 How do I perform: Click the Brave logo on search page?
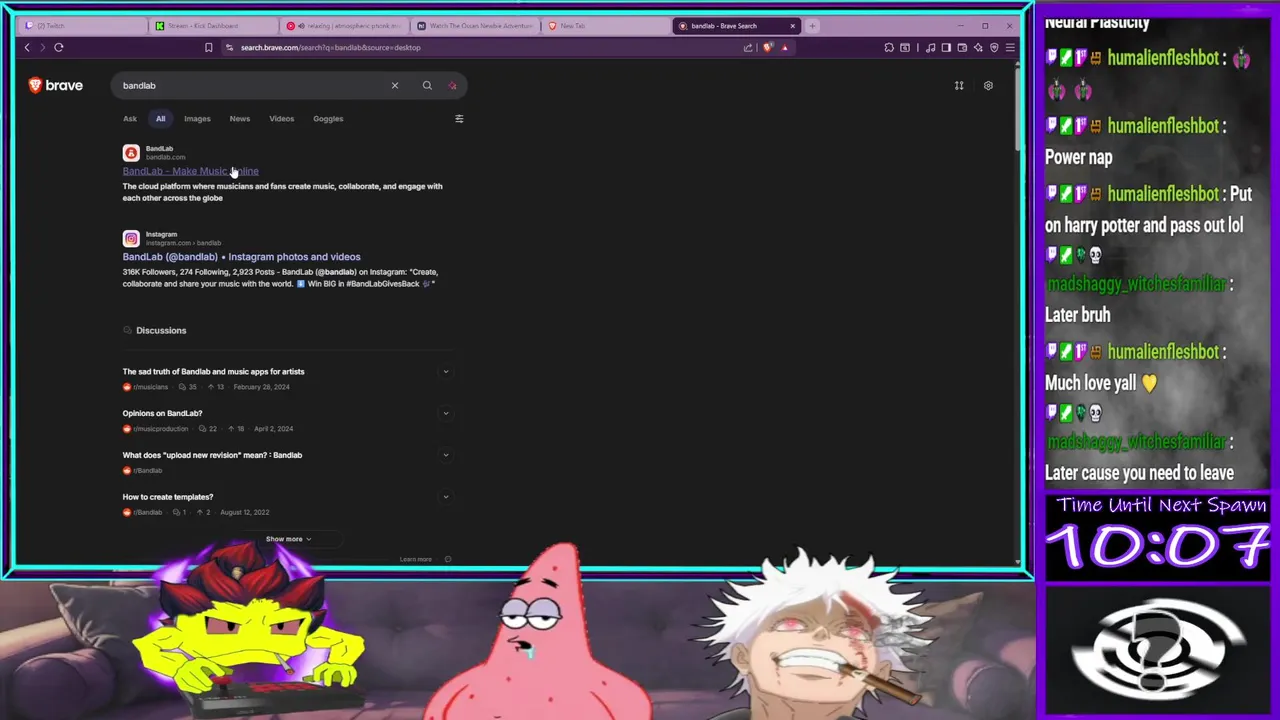[x=56, y=85]
